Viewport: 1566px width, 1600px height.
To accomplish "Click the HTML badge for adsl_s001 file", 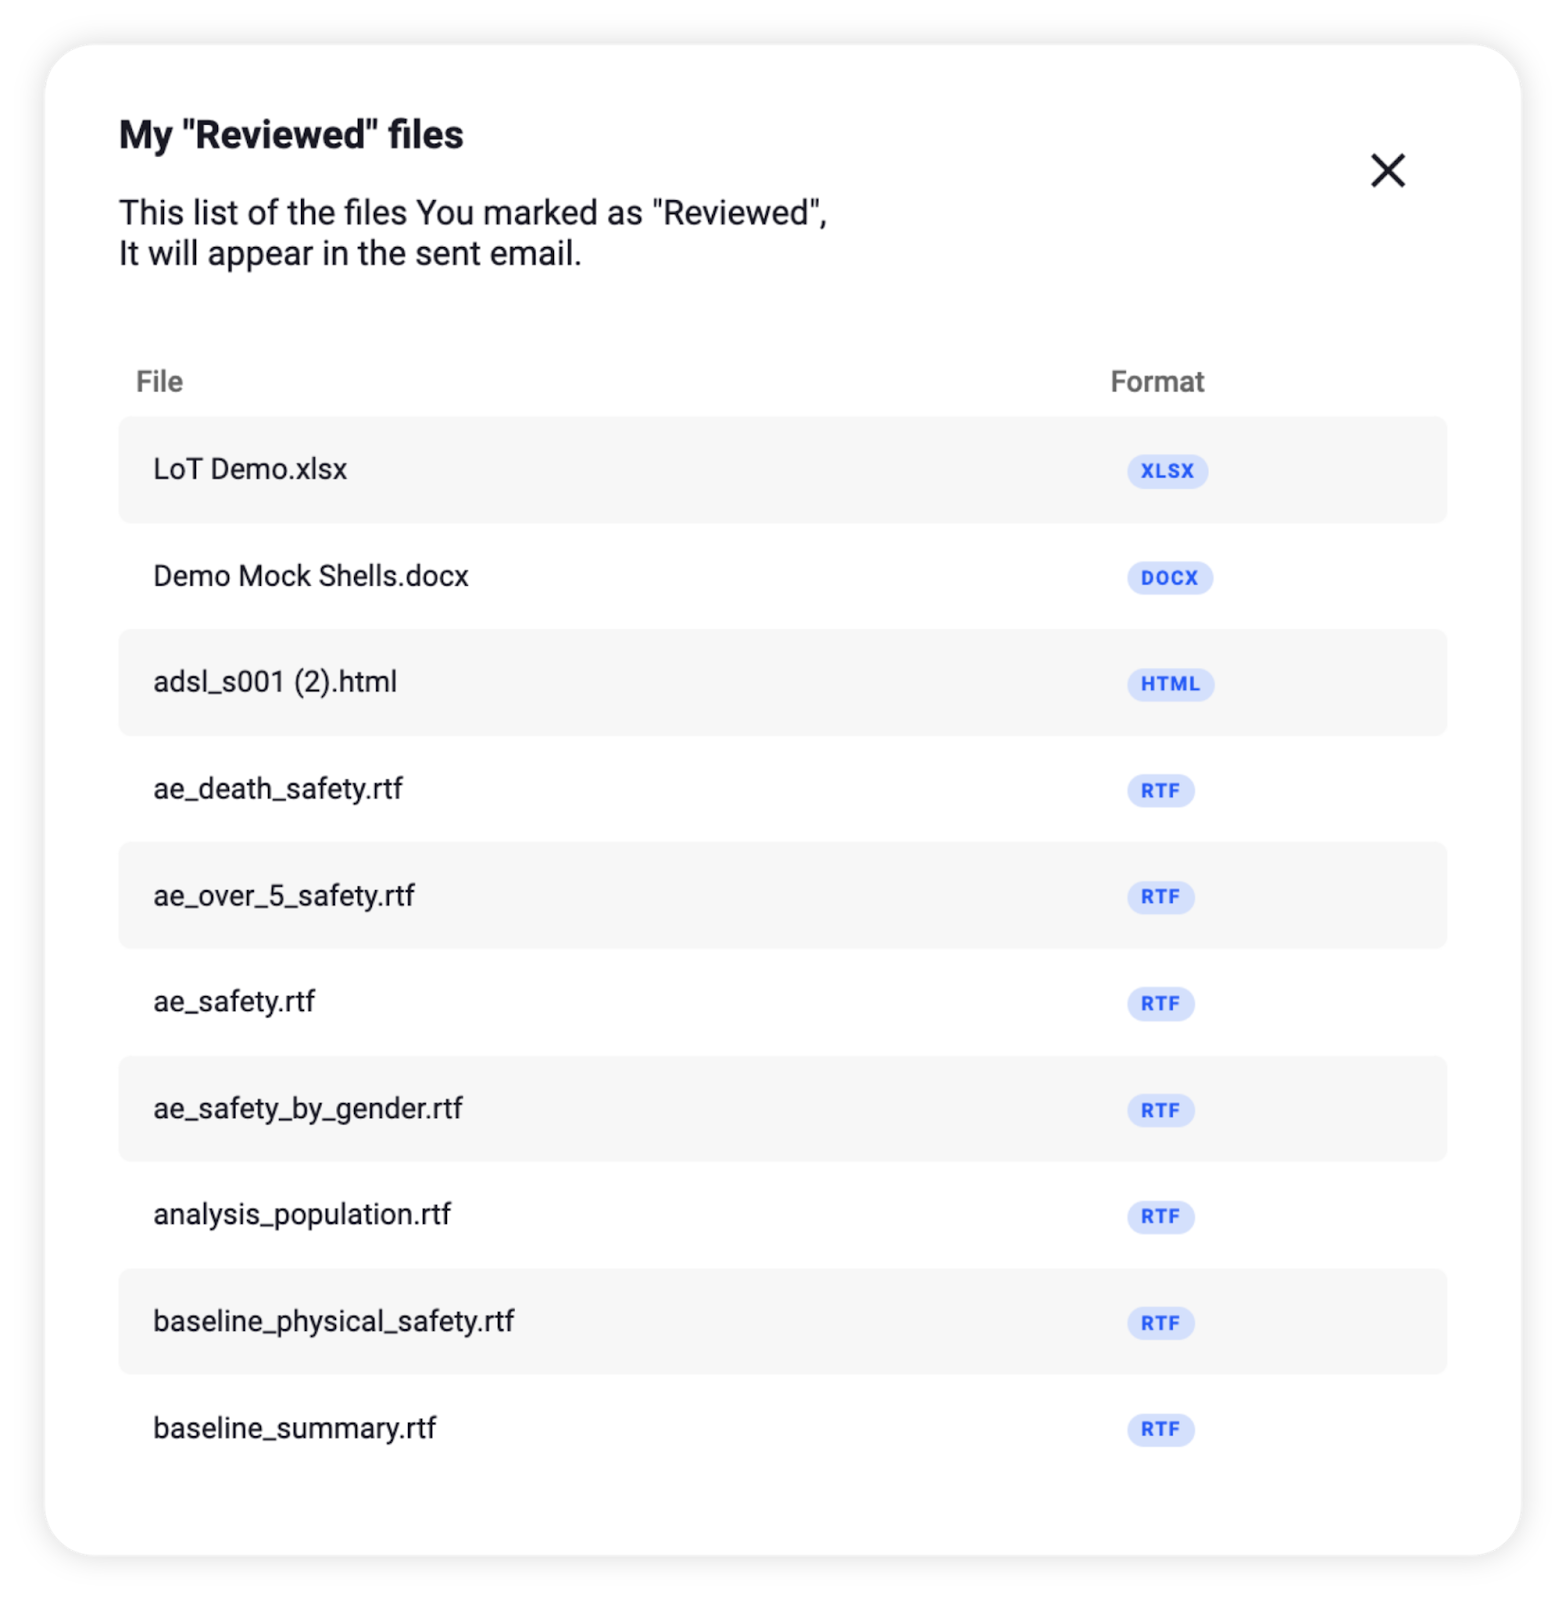I will pos(1170,684).
